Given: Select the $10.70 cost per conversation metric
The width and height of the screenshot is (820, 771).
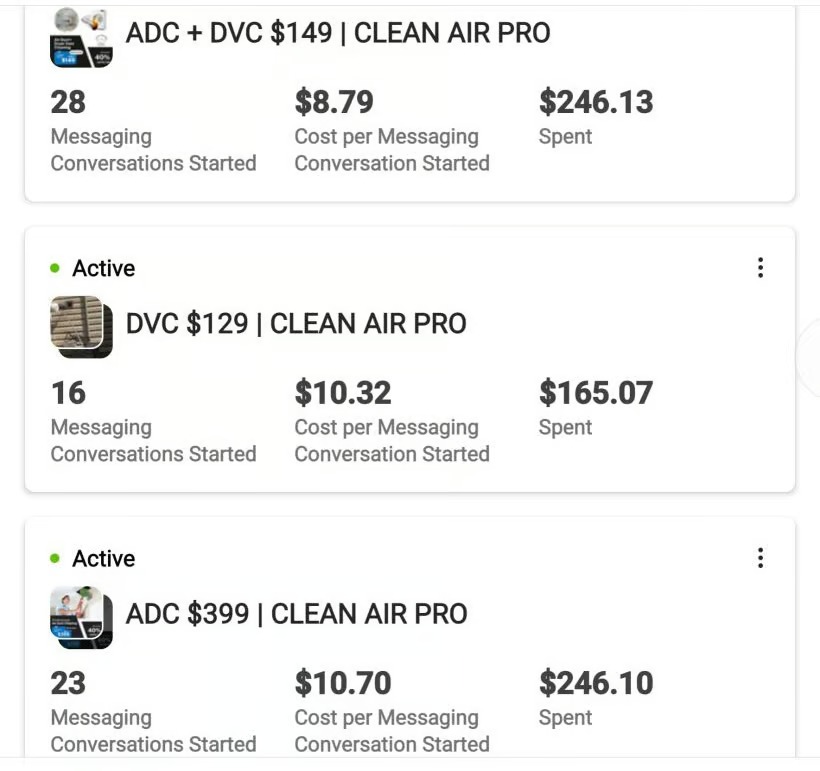Looking at the screenshot, I should pyautogui.click(x=342, y=683).
